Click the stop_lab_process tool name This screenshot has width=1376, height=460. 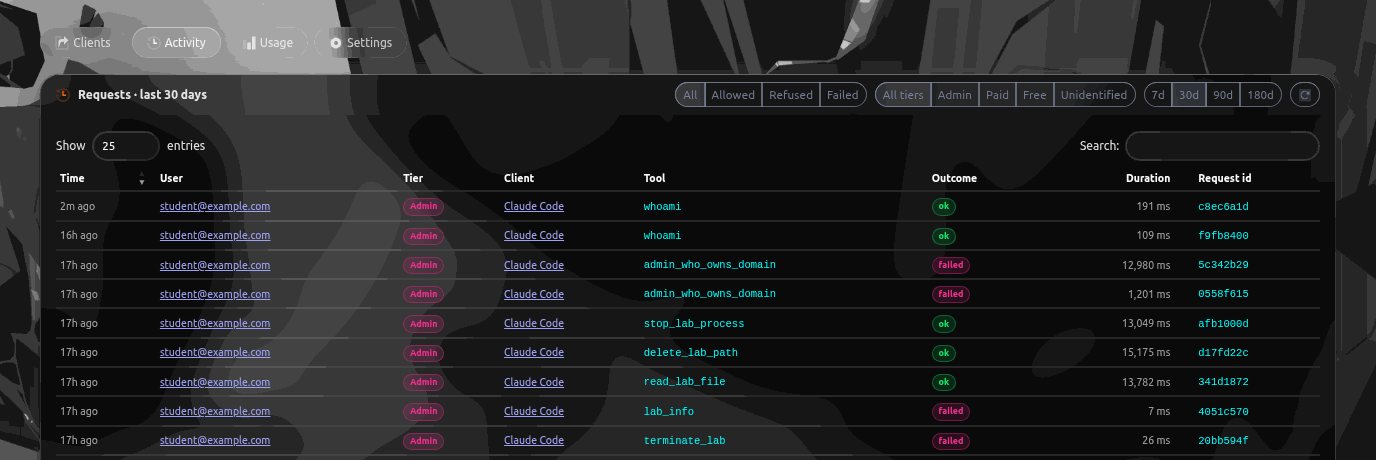pyautogui.click(x=694, y=324)
